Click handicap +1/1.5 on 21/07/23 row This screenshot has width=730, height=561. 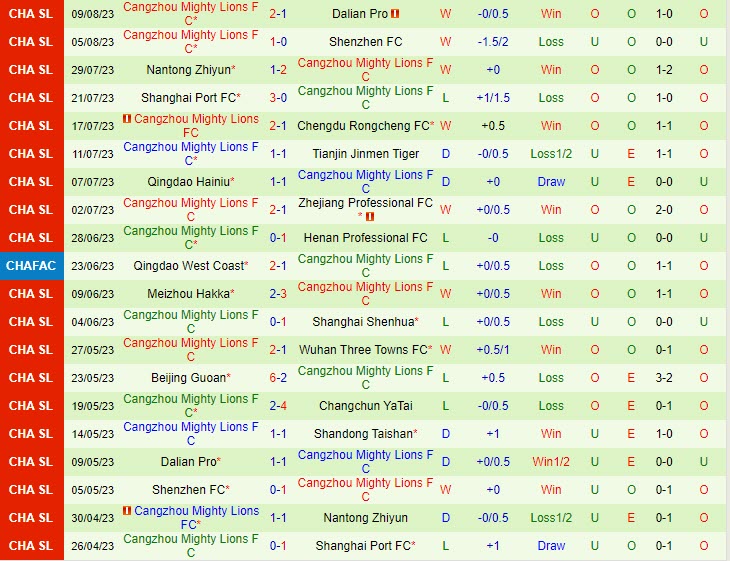pyautogui.click(x=493, y=98)
